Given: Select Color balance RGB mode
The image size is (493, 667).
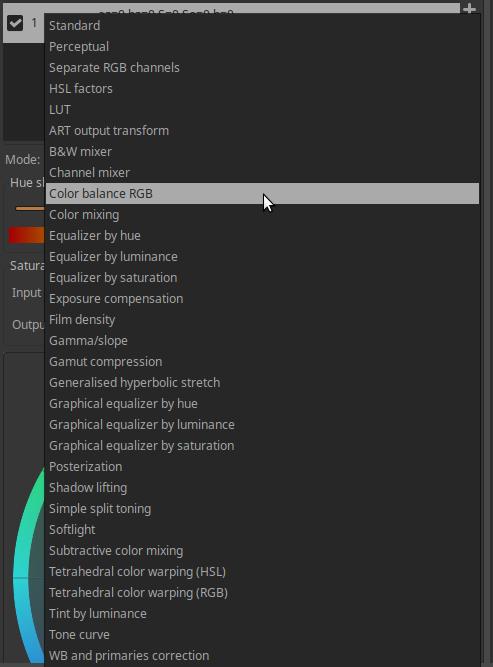Looking at the screenshot, I should (262, 194).
